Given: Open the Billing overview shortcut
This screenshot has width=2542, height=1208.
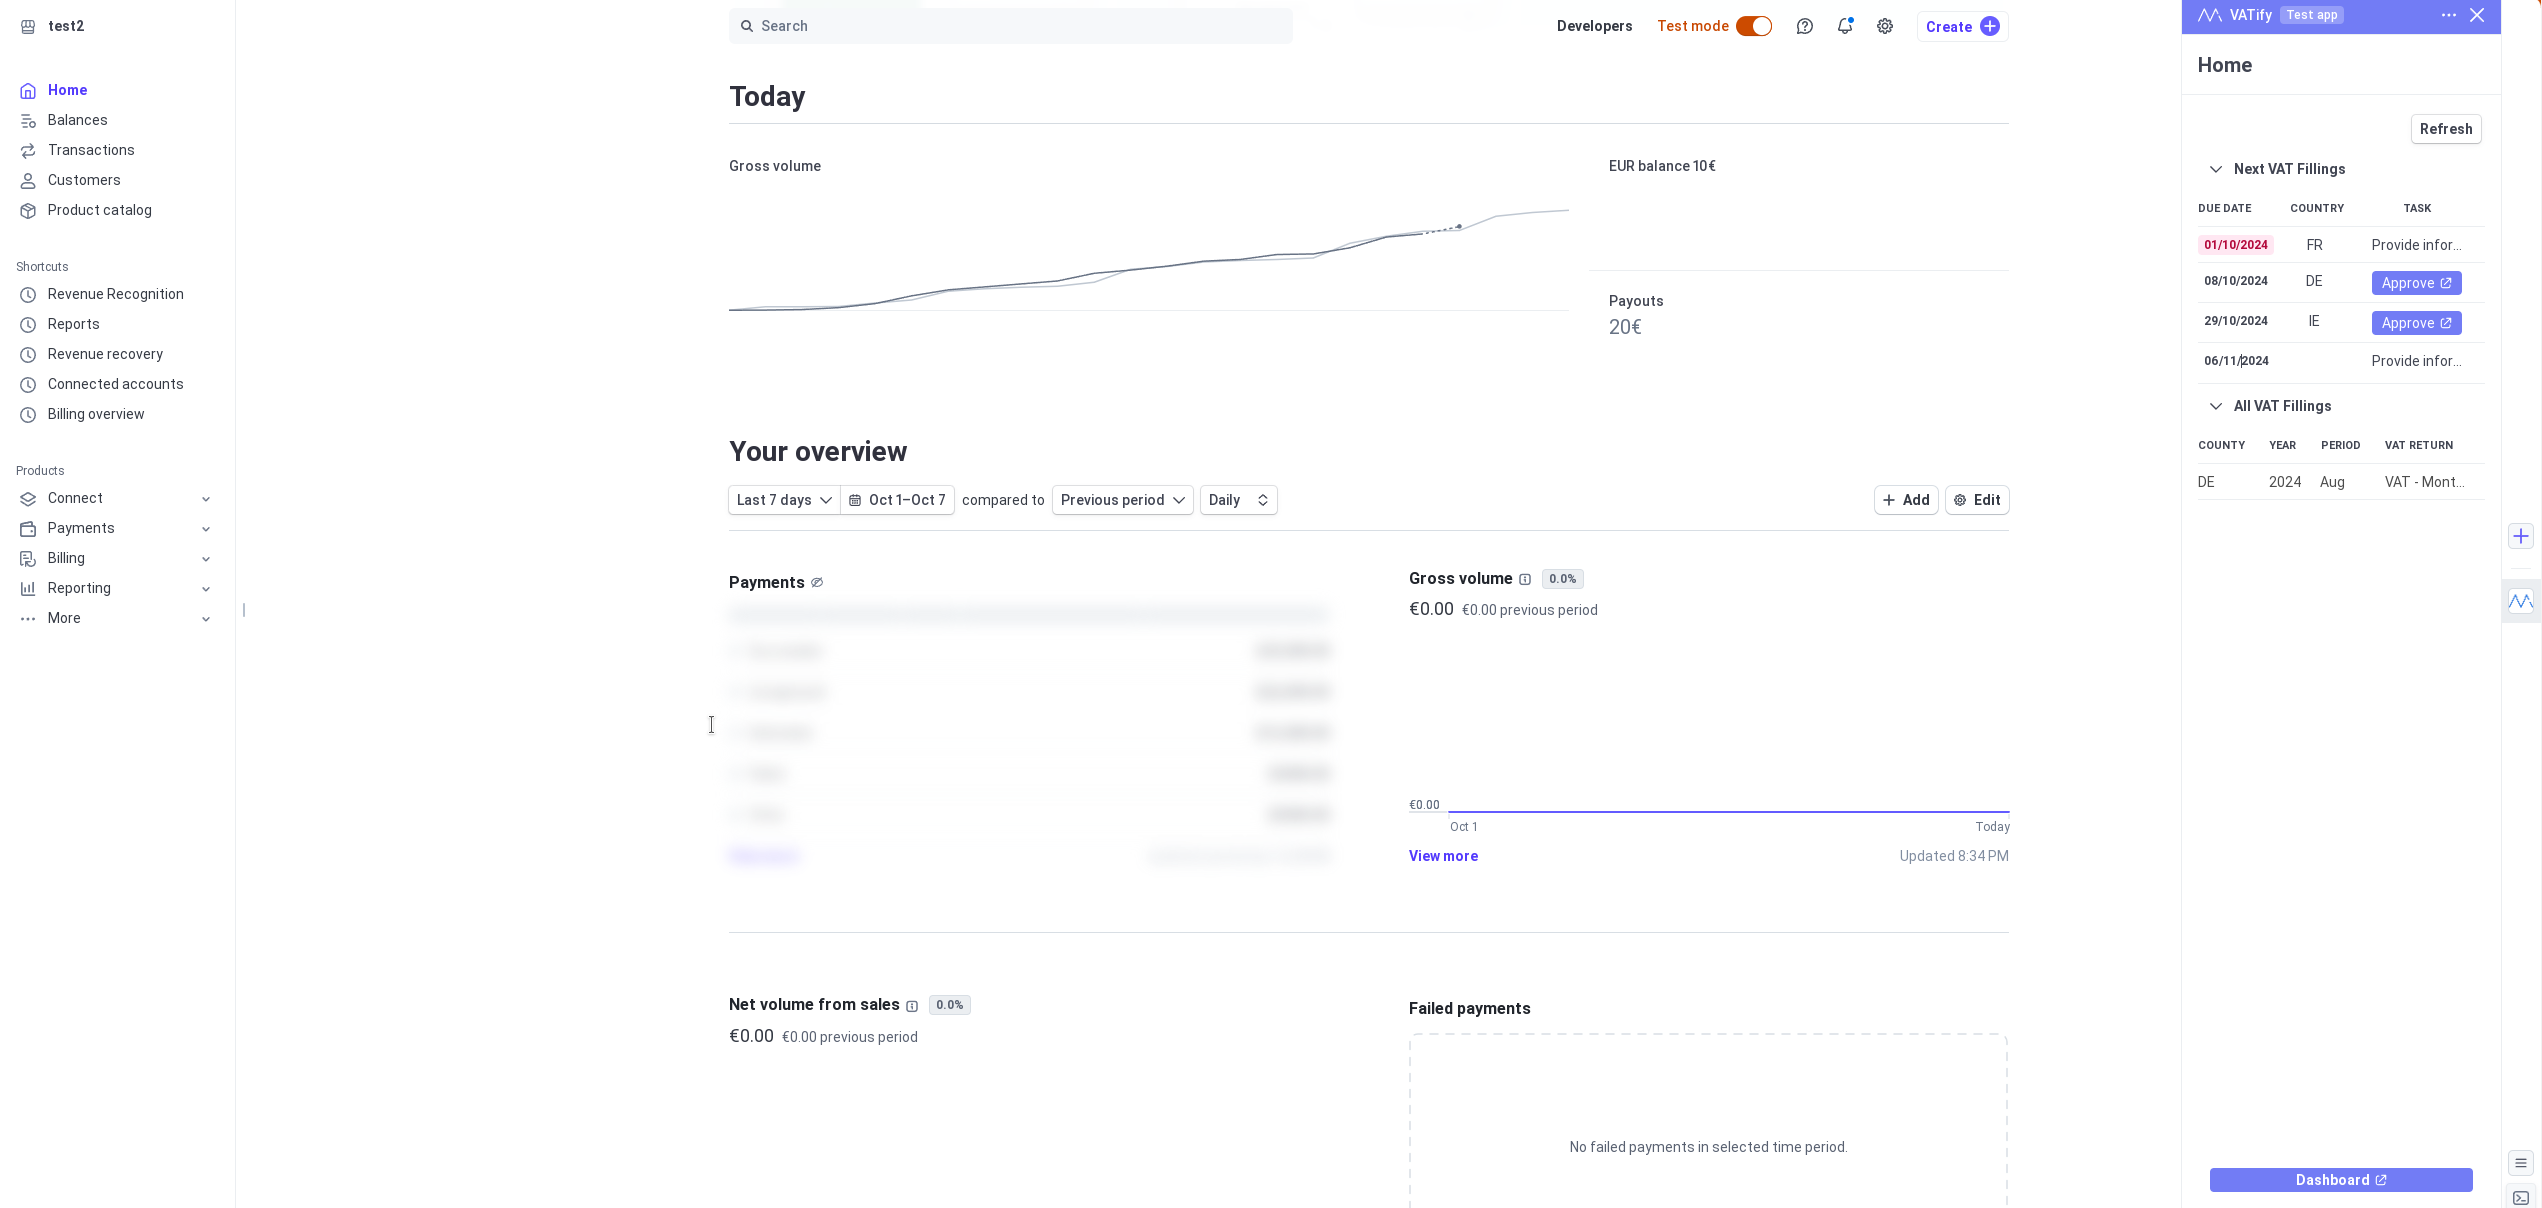Looking at the screenshot, I should [96, 414].
